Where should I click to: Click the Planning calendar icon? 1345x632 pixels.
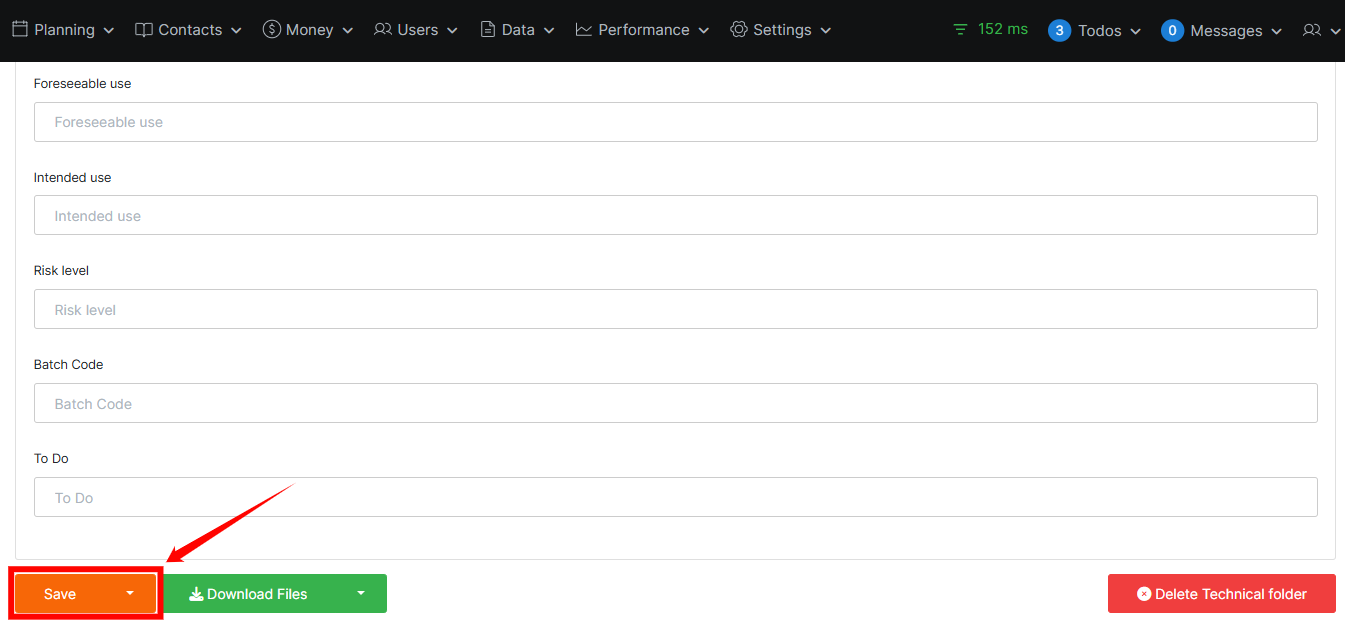click(20, 30)
